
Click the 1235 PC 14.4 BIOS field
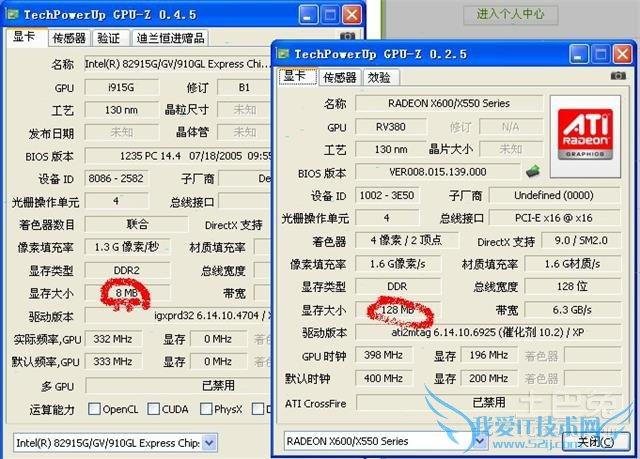point(178,156)
